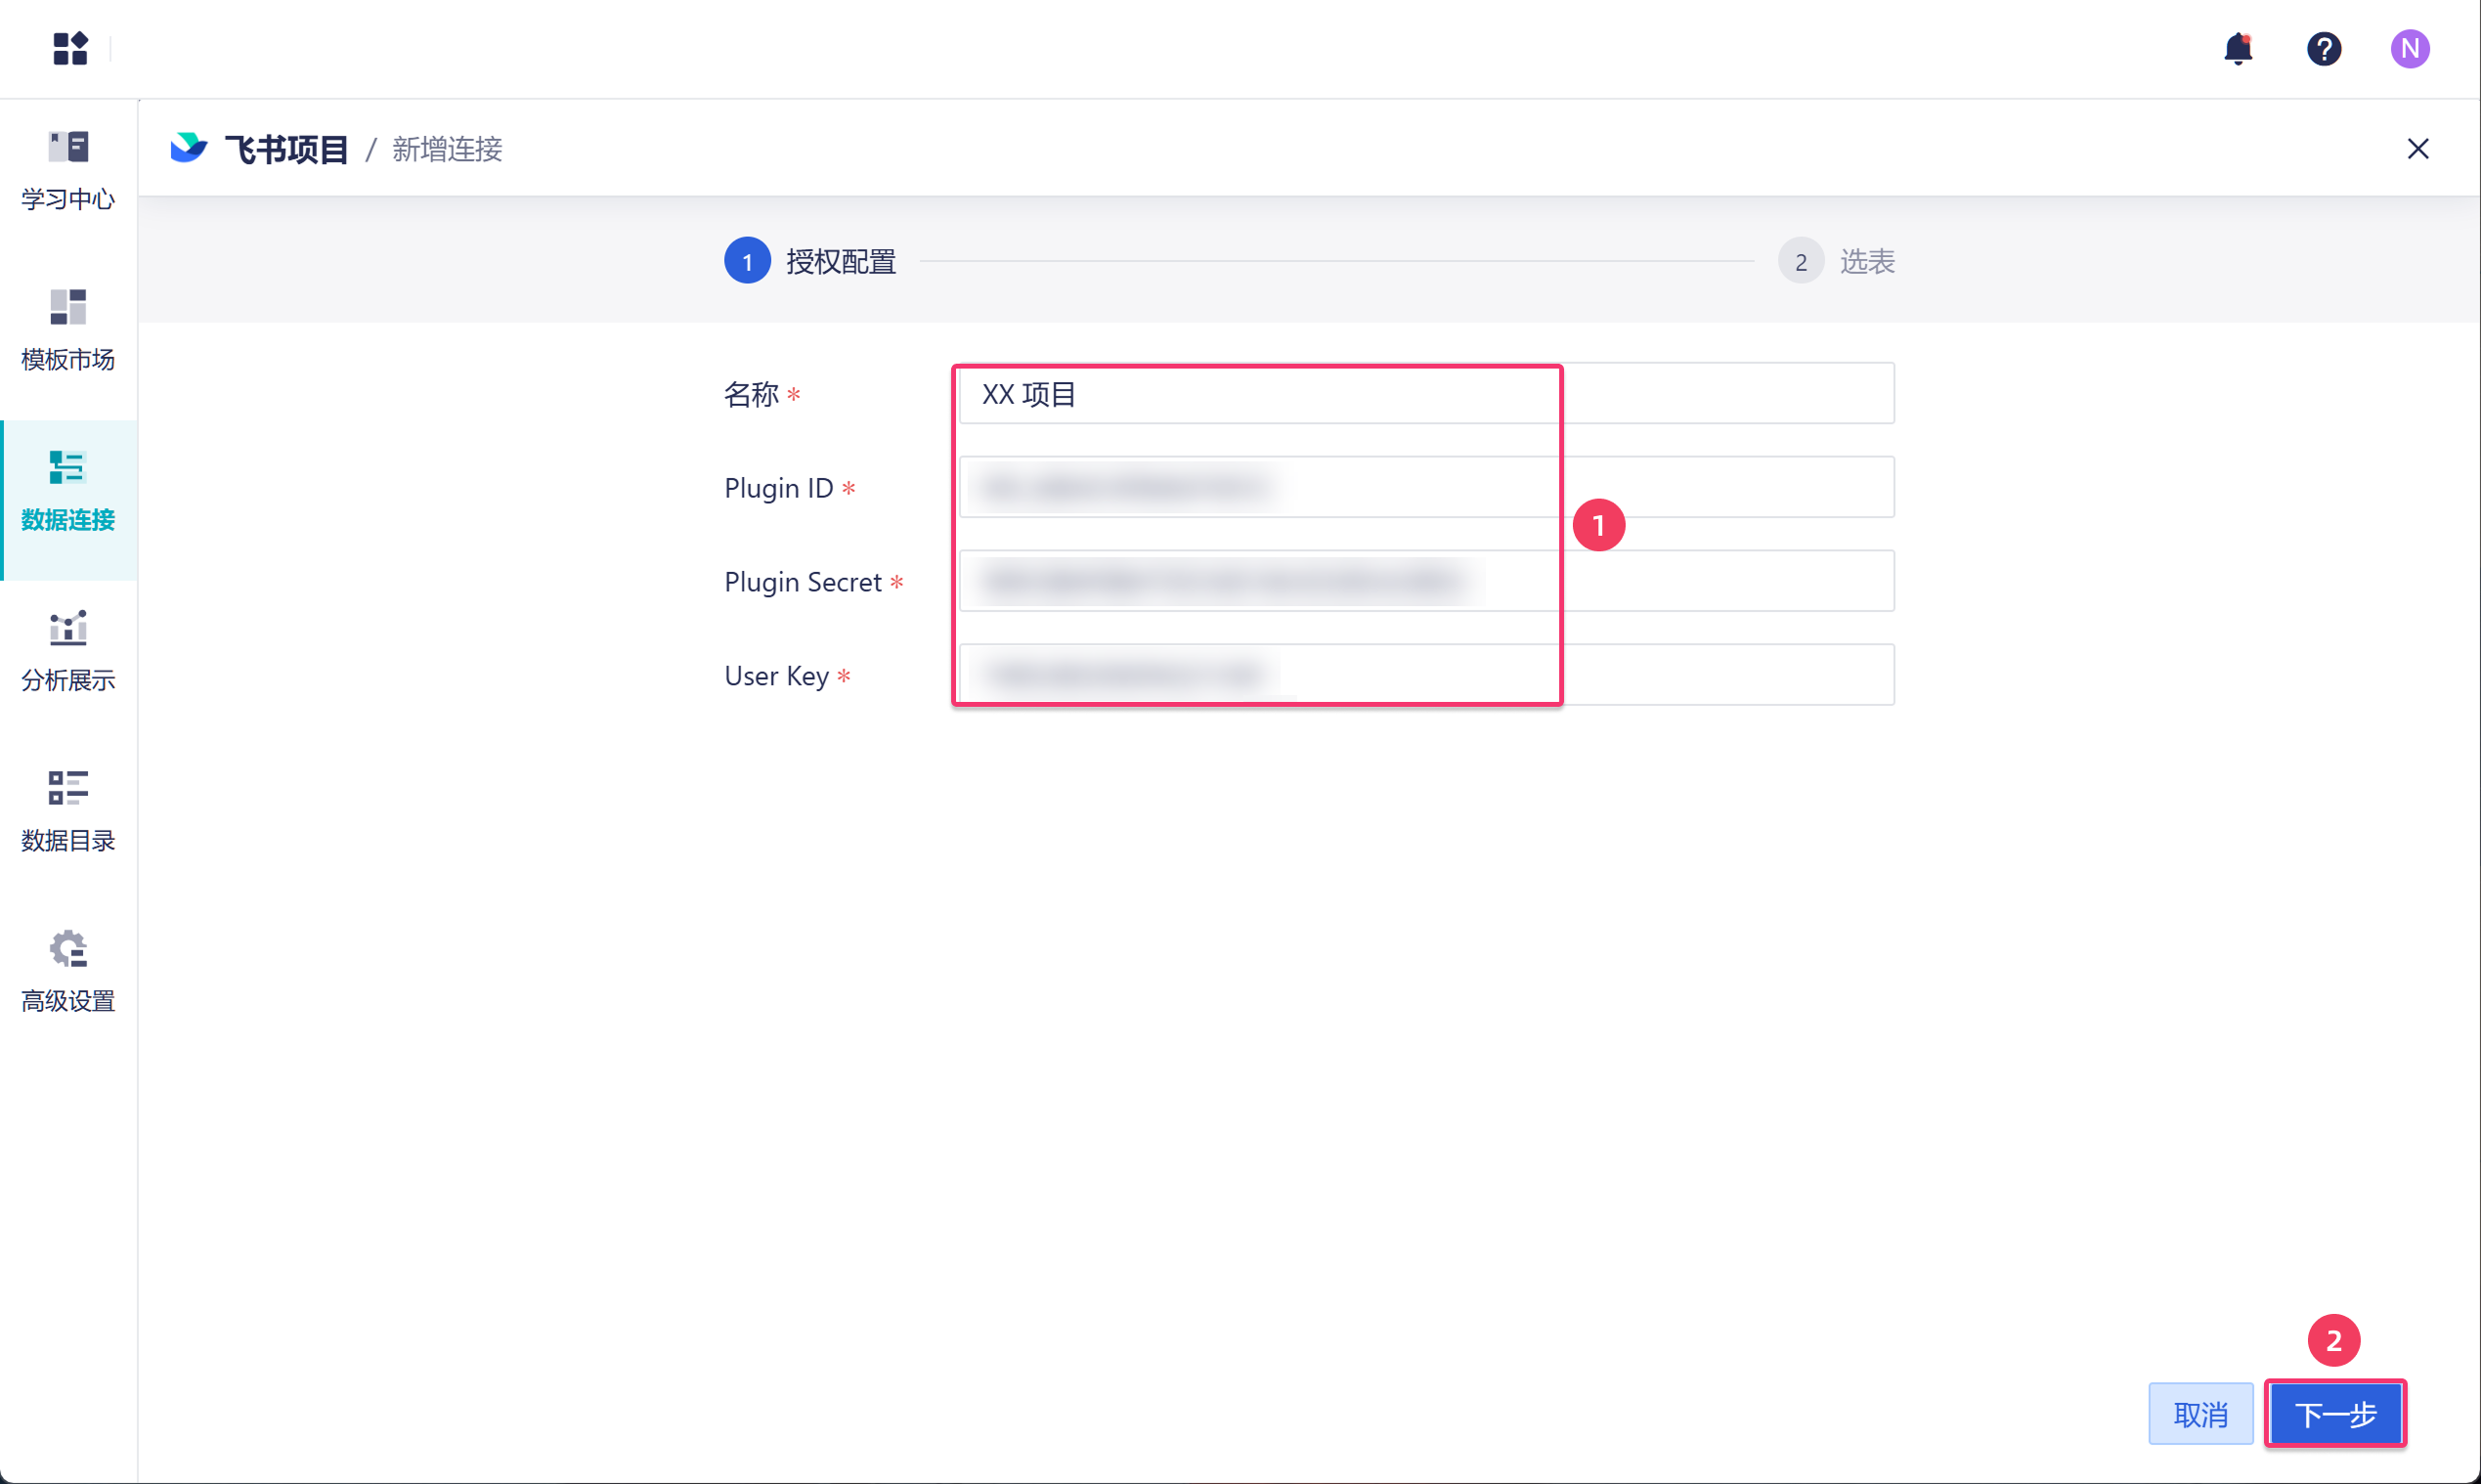Screen dimensions: 2481x1484
Task: Open 模板市场 from sidebar
Action: [68, 330]
